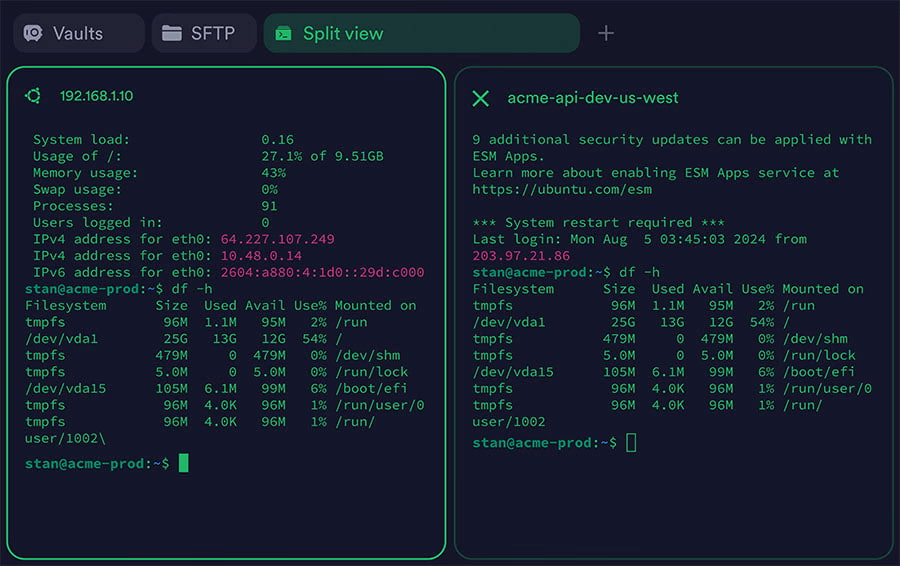Click the 192.168.1.10 pane title
This screenshot has height=566, width=900.
click(x=96, y=96)
